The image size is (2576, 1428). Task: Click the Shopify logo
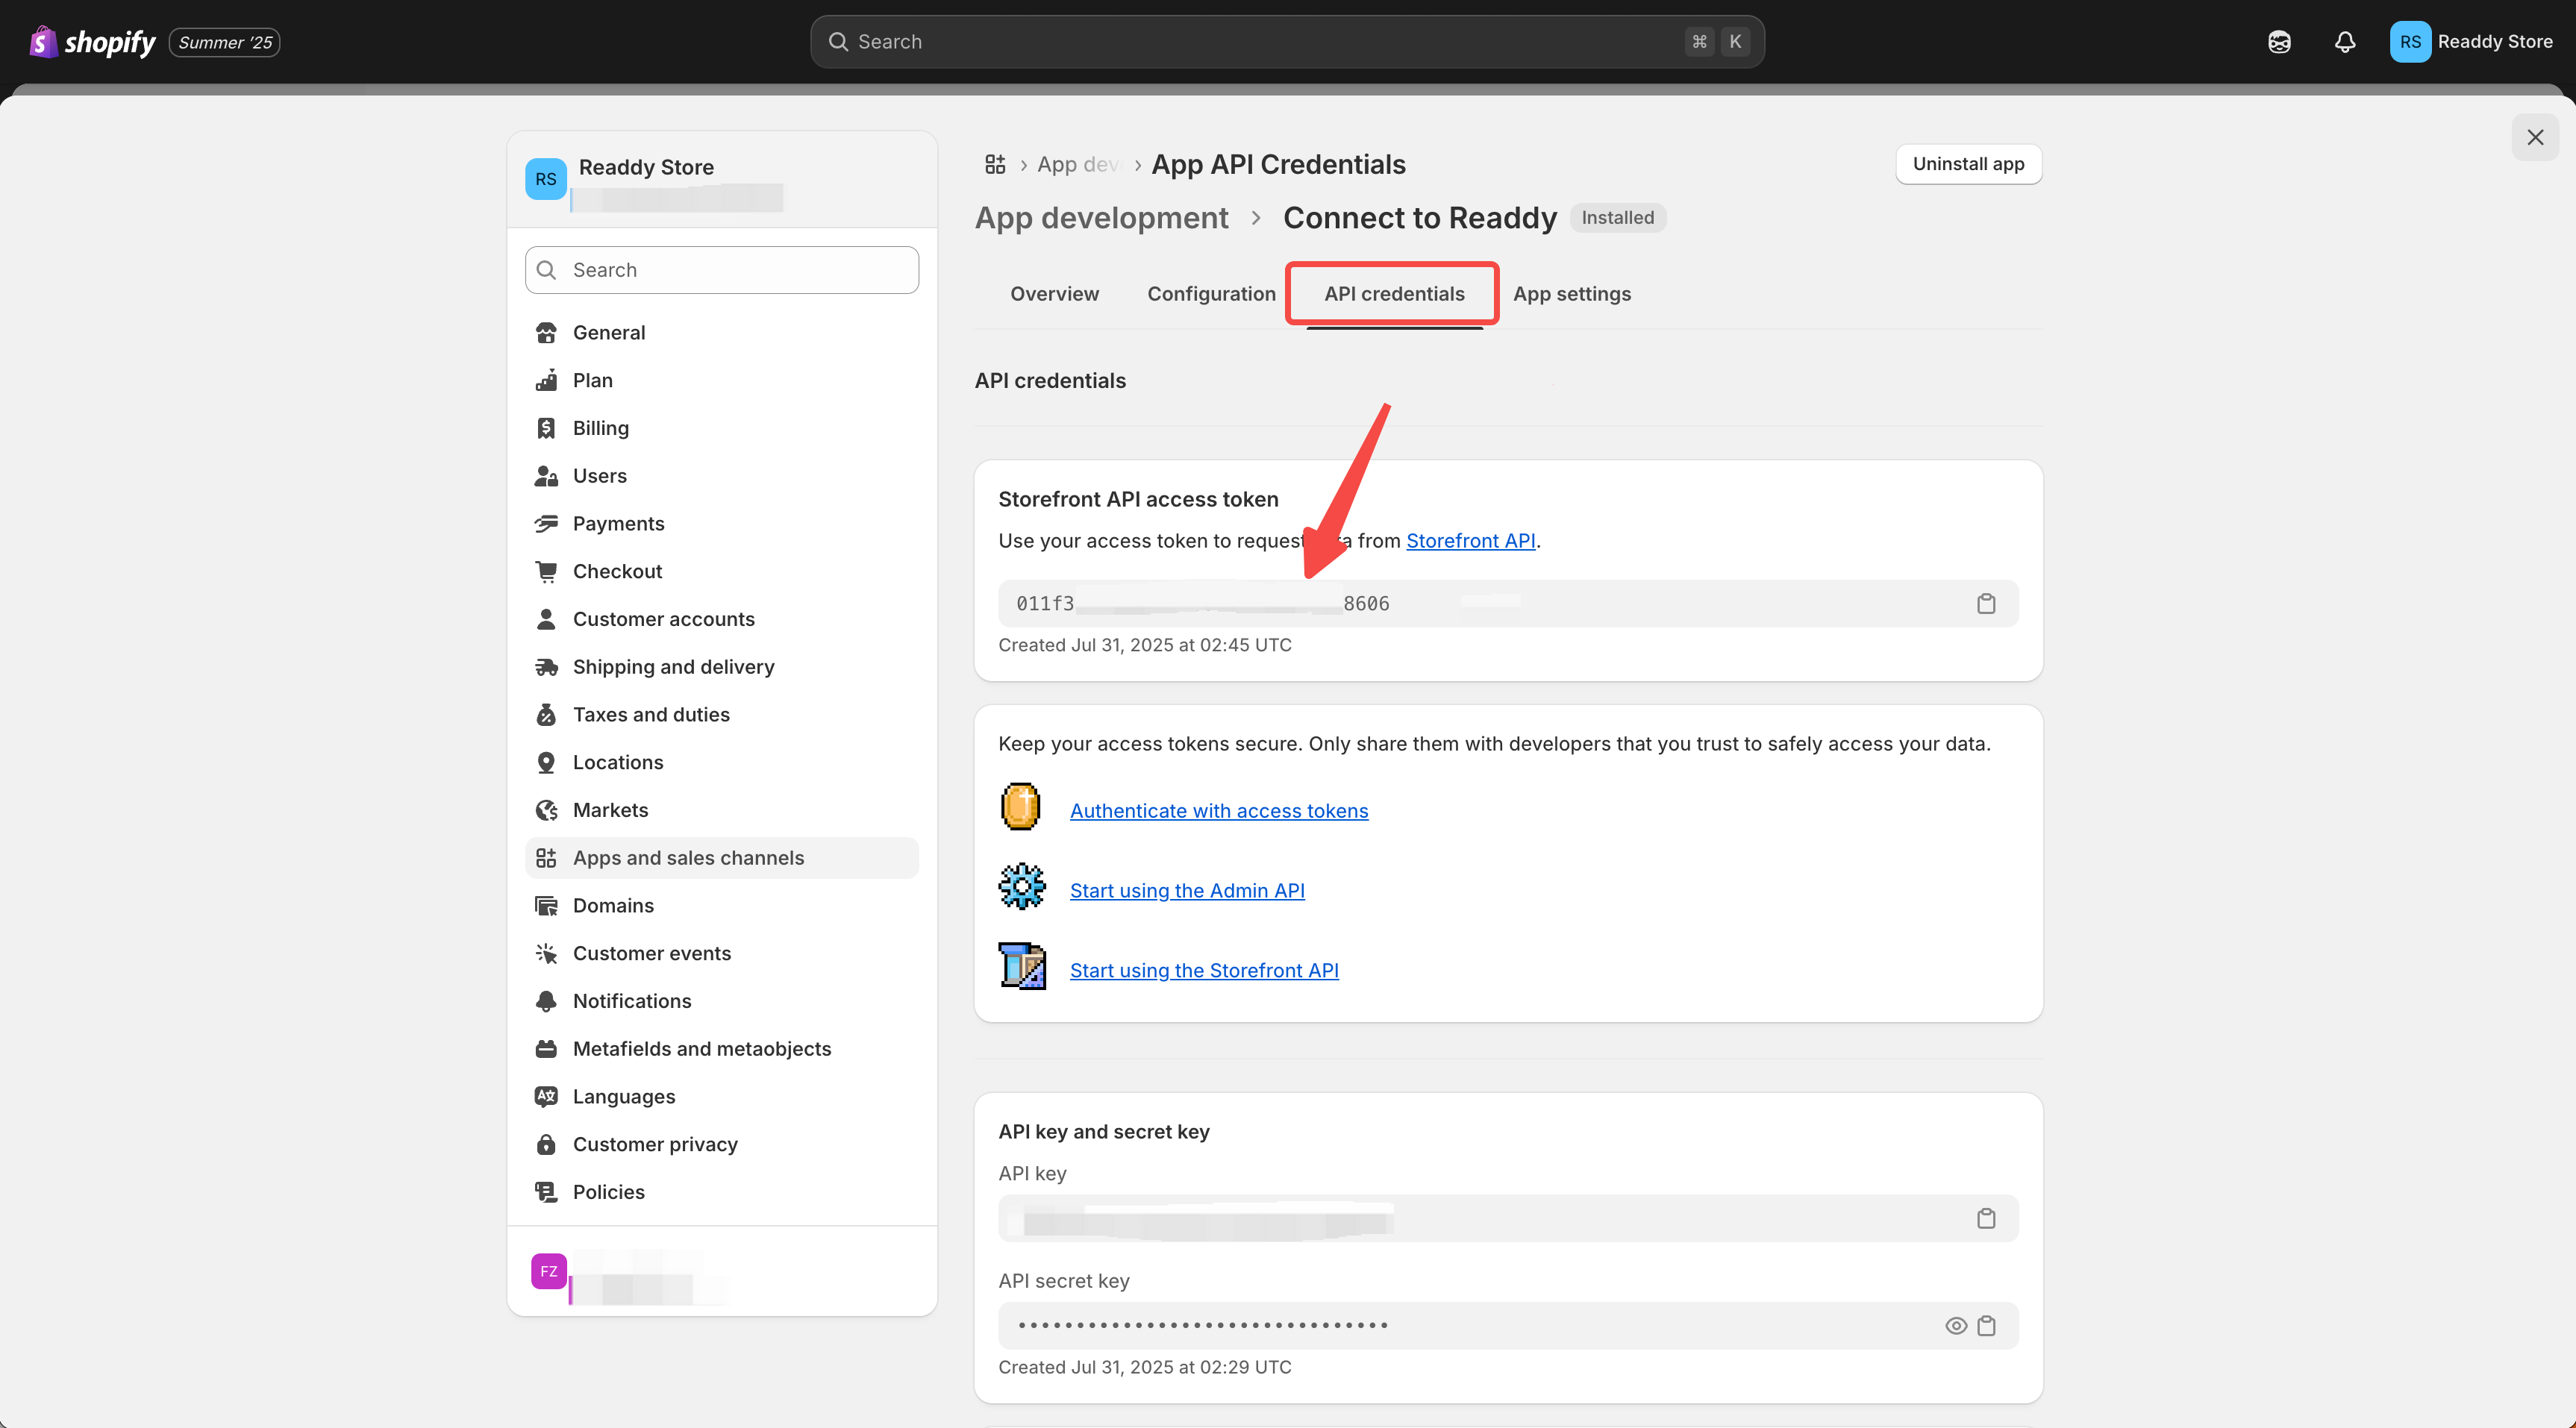pyautogui.click(x=92, y=42)
